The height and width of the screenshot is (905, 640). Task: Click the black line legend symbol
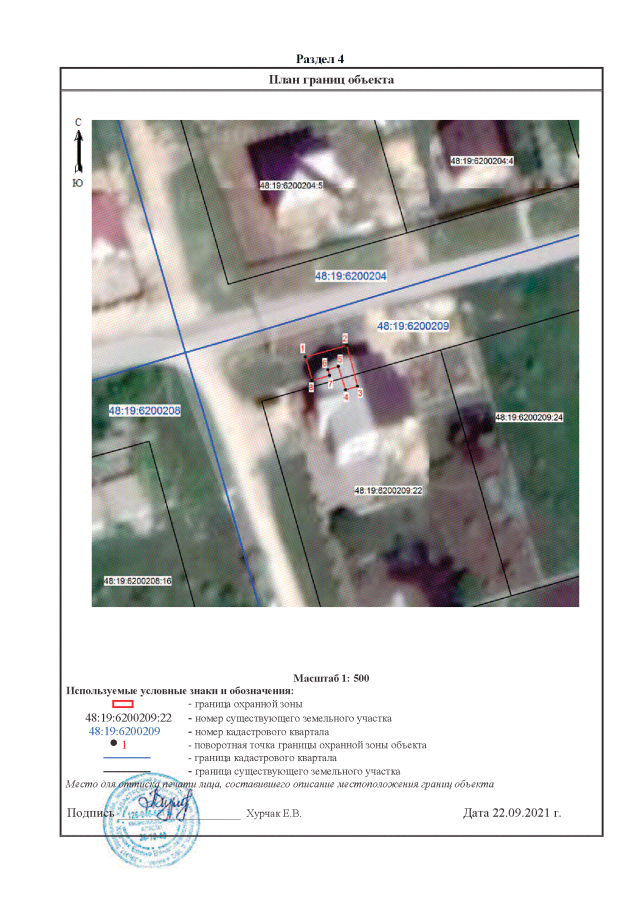coord(126,771)
